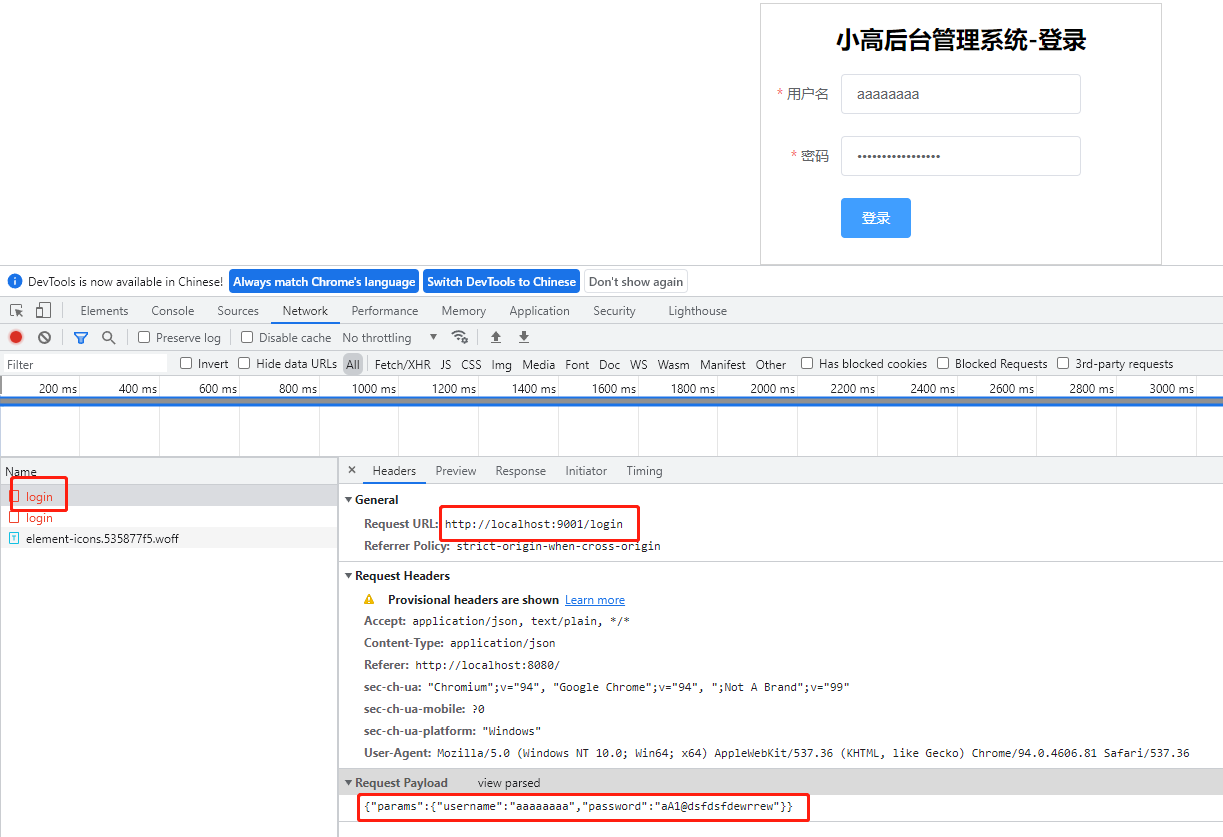Open network search magnifier icon
The height and width of the screenshot is (837, 1223).
pos(108,337)
